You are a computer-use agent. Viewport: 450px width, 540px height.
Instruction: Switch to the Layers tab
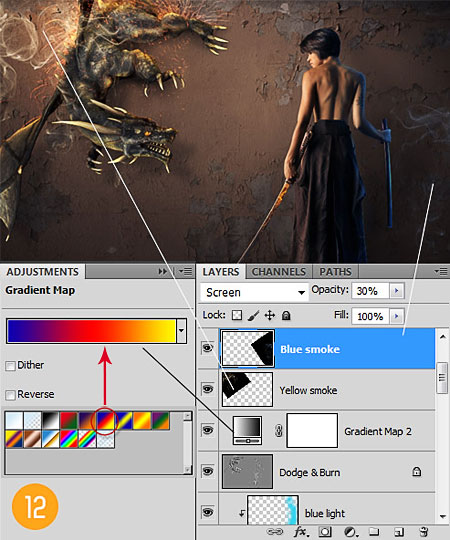click(221, 272)
